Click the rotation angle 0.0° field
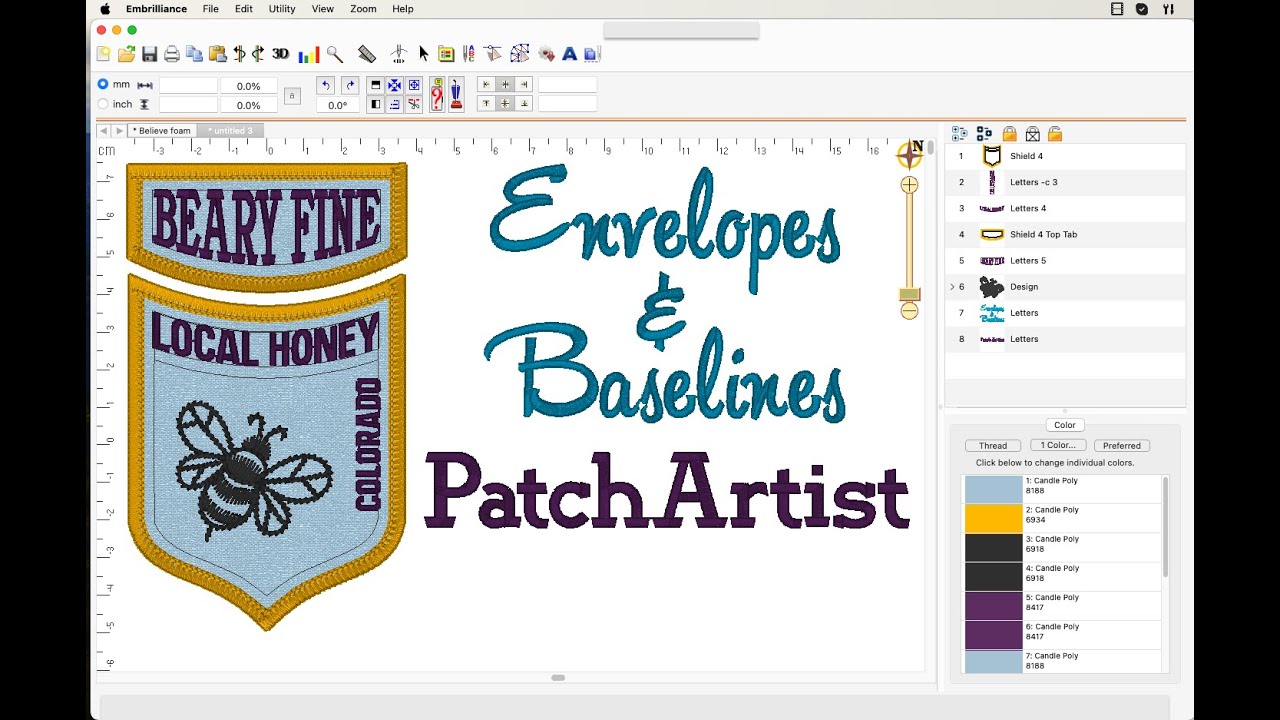This screenshot has height=720, width=1280. (x=338, y=105)
